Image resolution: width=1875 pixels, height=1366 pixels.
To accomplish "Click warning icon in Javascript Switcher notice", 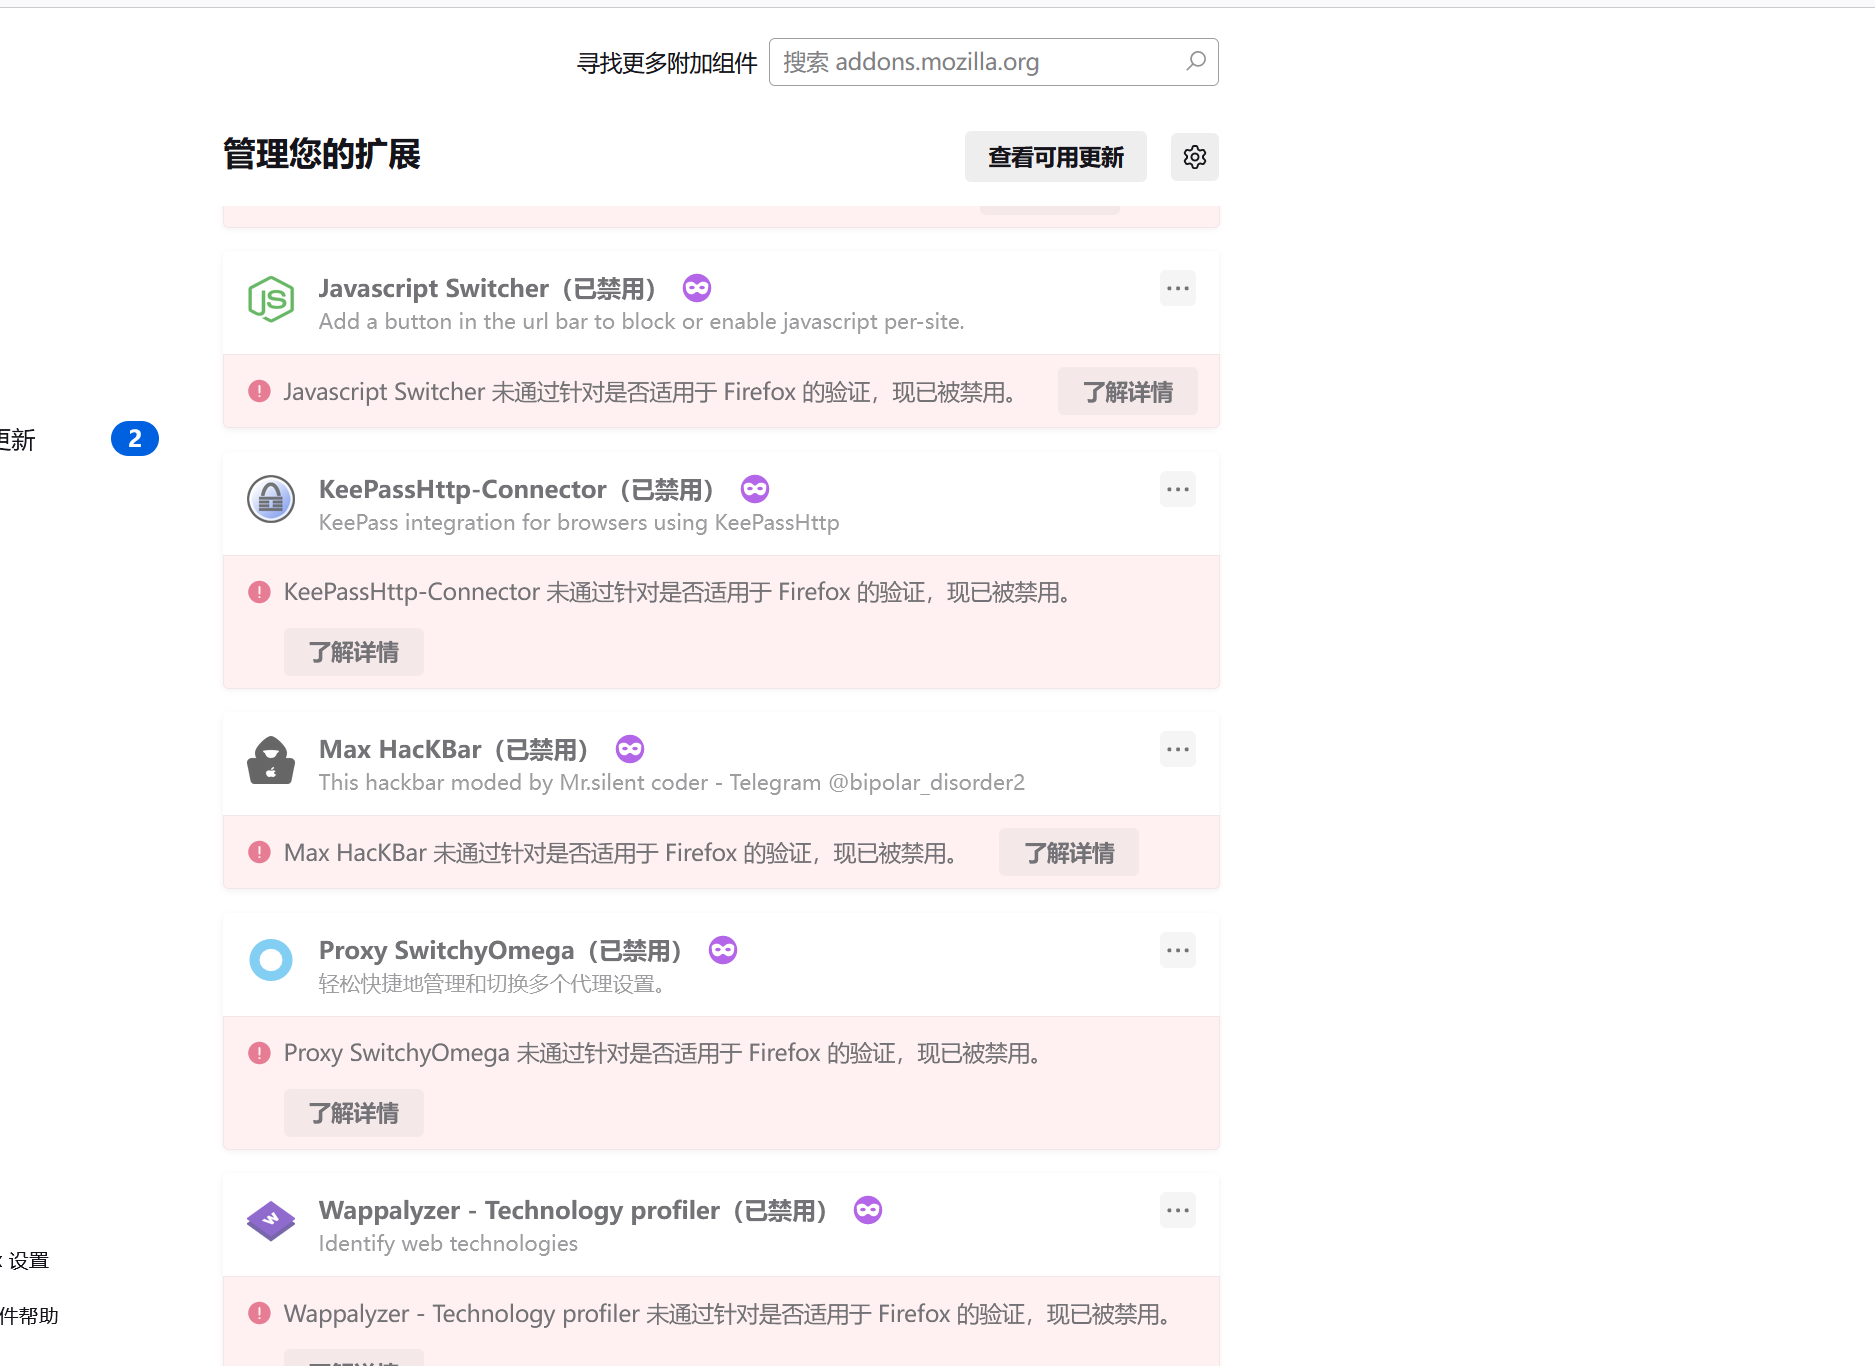I will pos(259,391).
